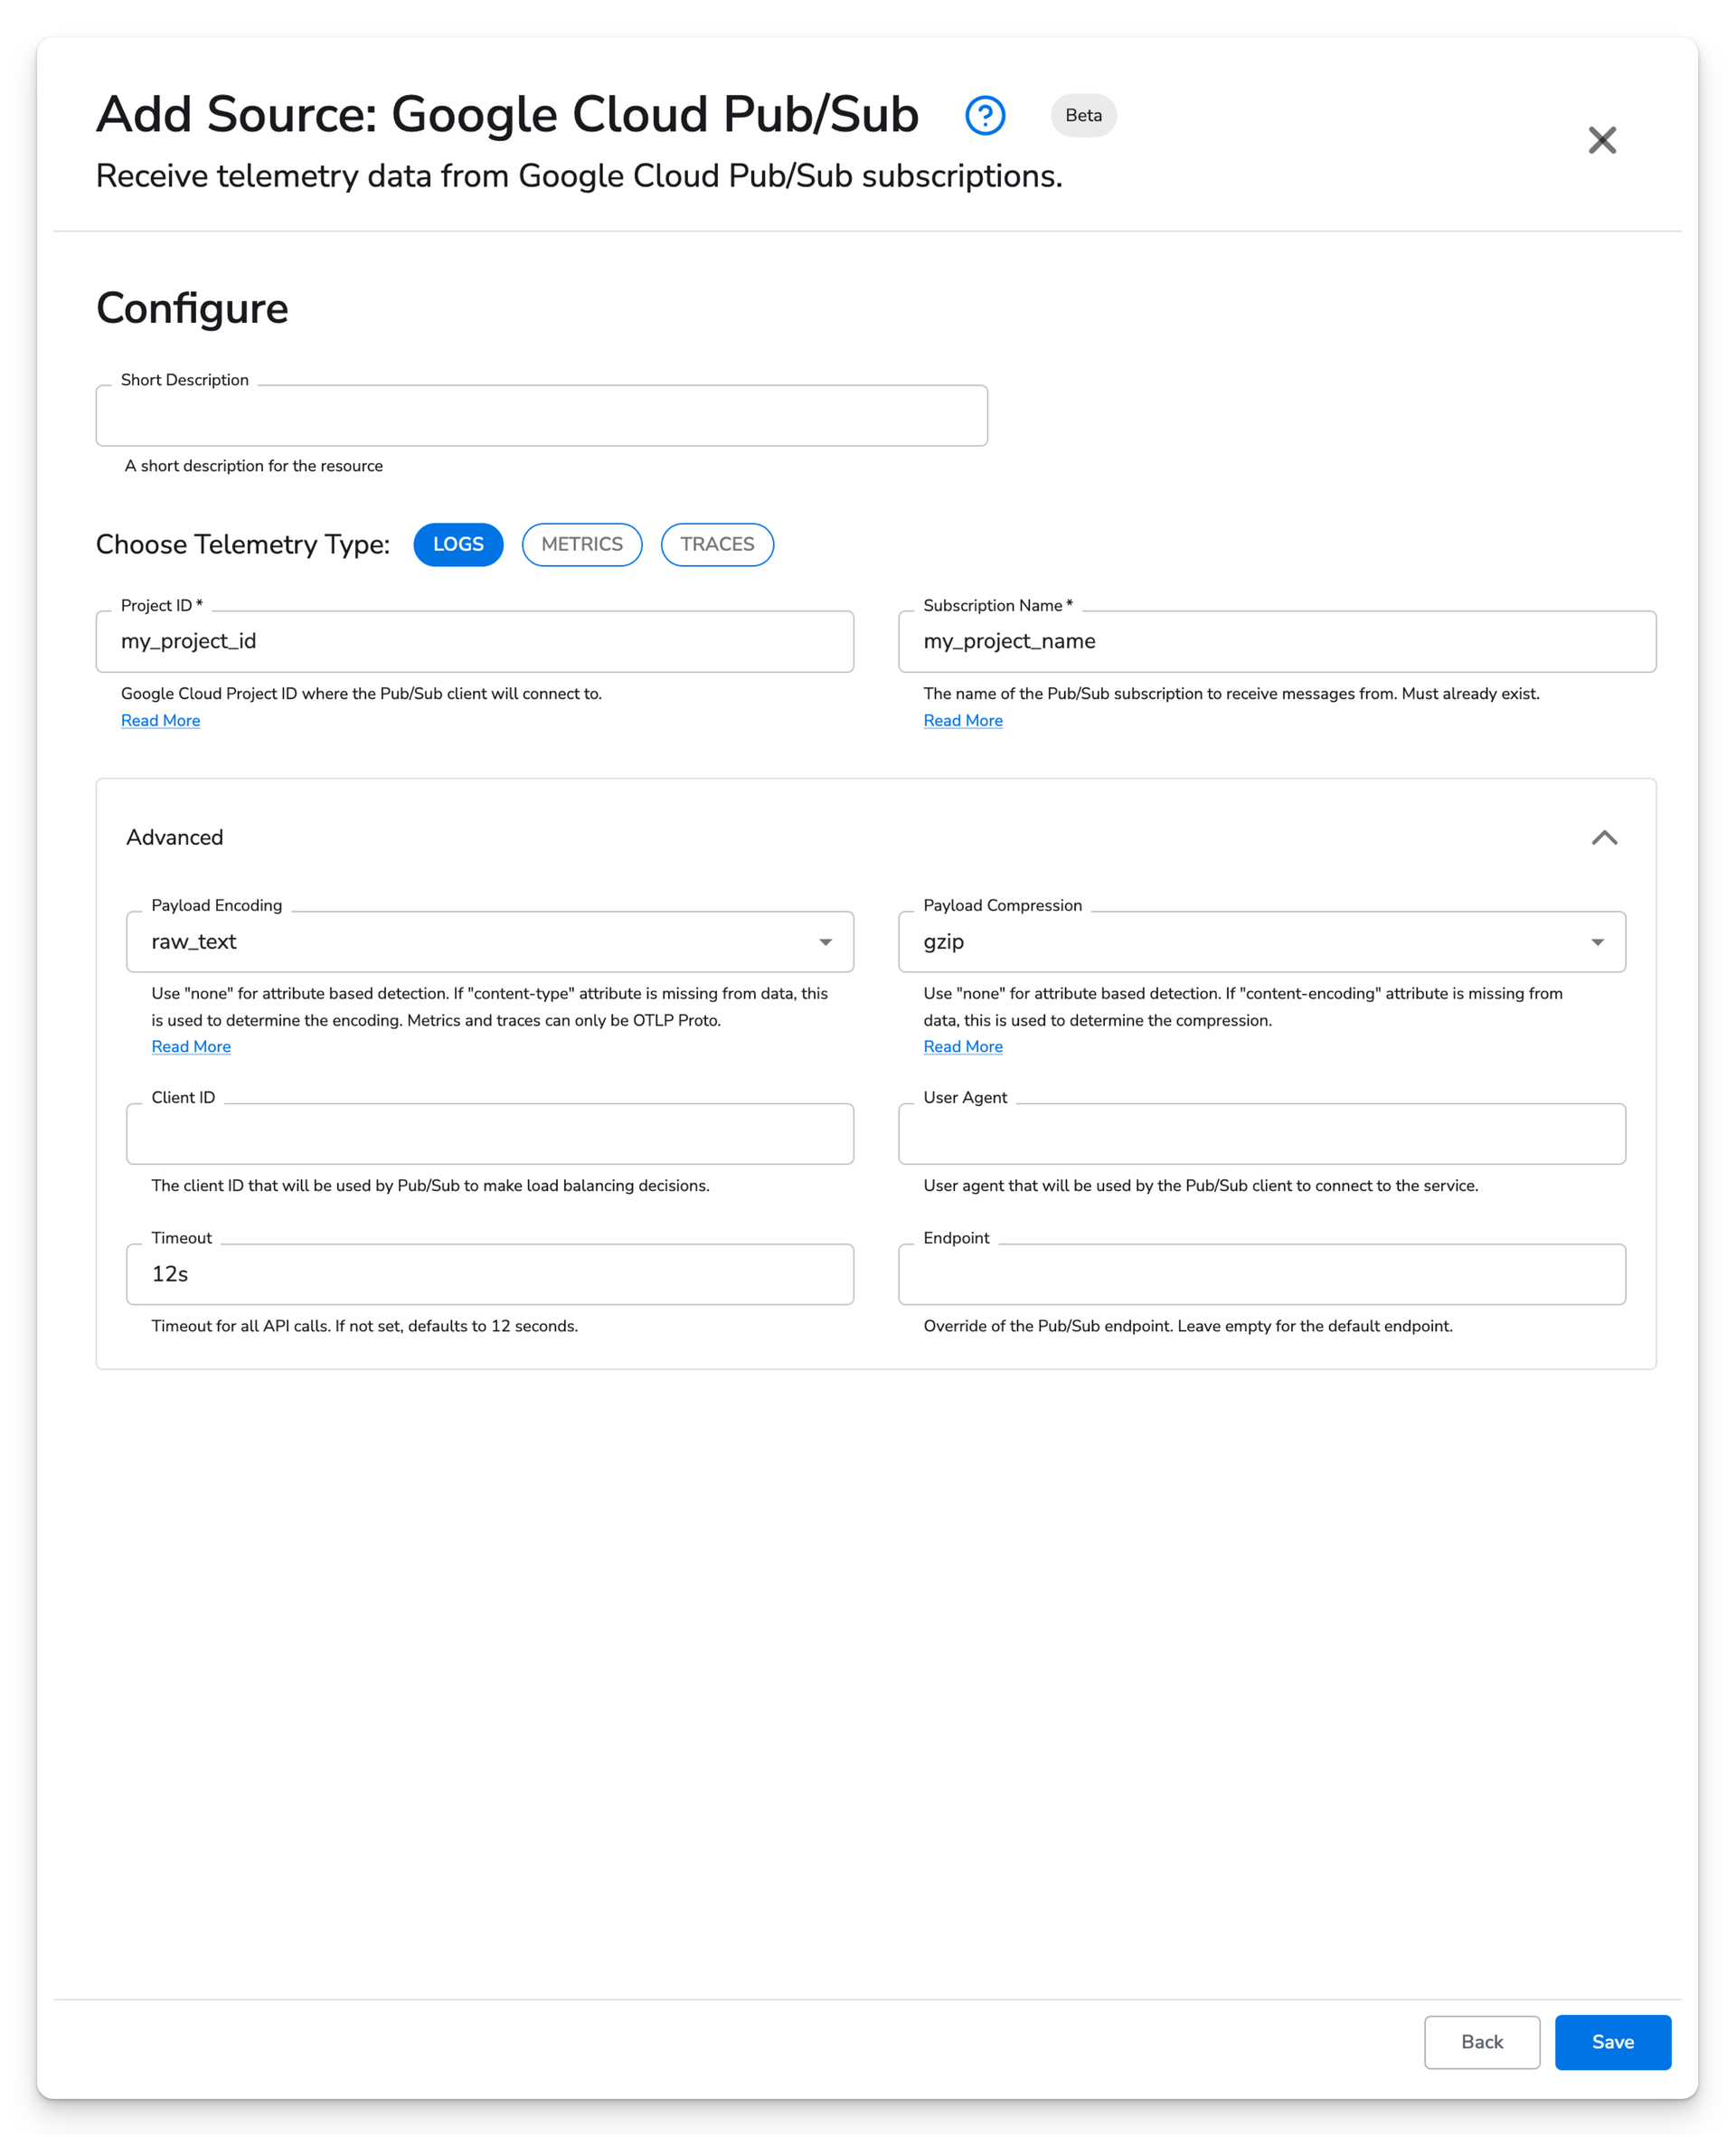
Task: Go Back to previous step
Action: point(1482,2042)
